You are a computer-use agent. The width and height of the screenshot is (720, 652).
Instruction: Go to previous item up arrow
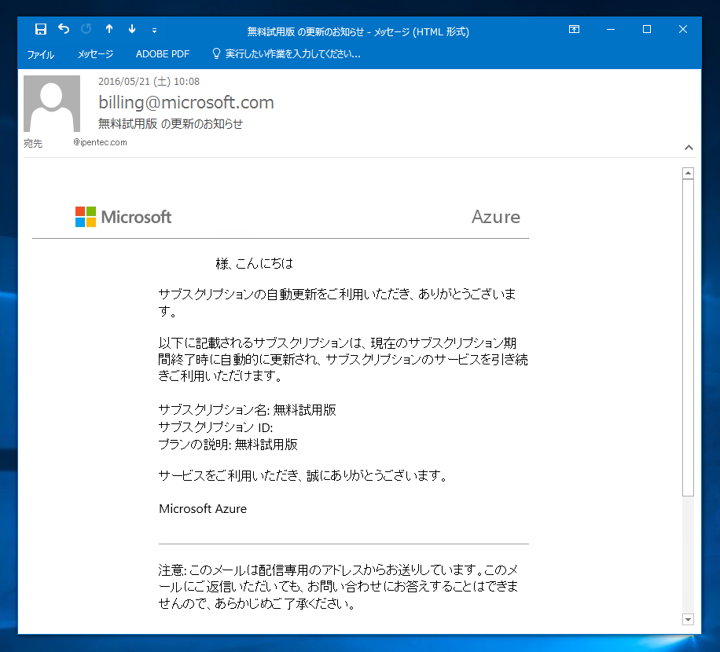pyautogui.click(x=109, y=29)
